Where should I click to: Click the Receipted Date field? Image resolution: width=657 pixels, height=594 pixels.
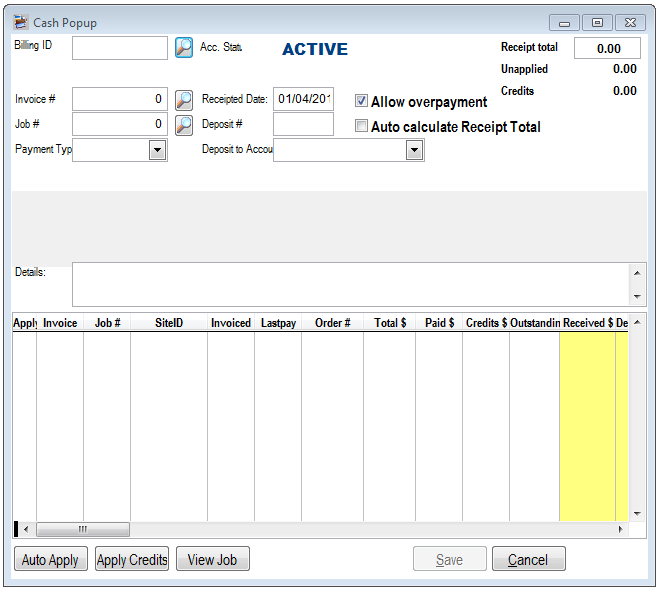pos(303,99)
